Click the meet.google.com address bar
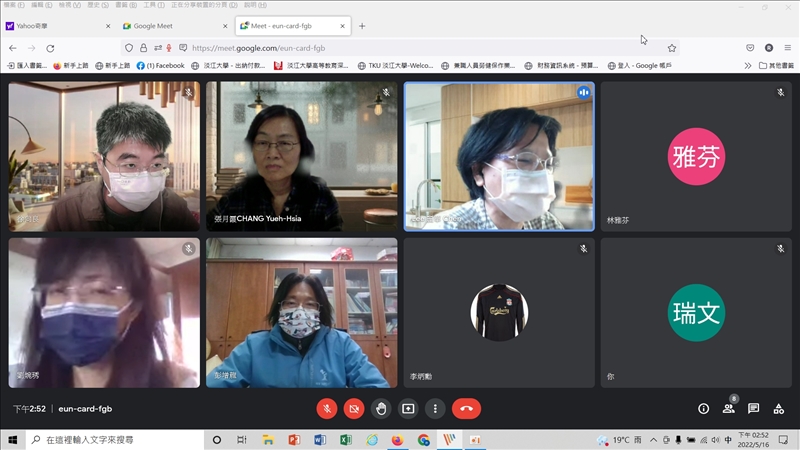This screenshot has height=450, width=800. (400, 47)
